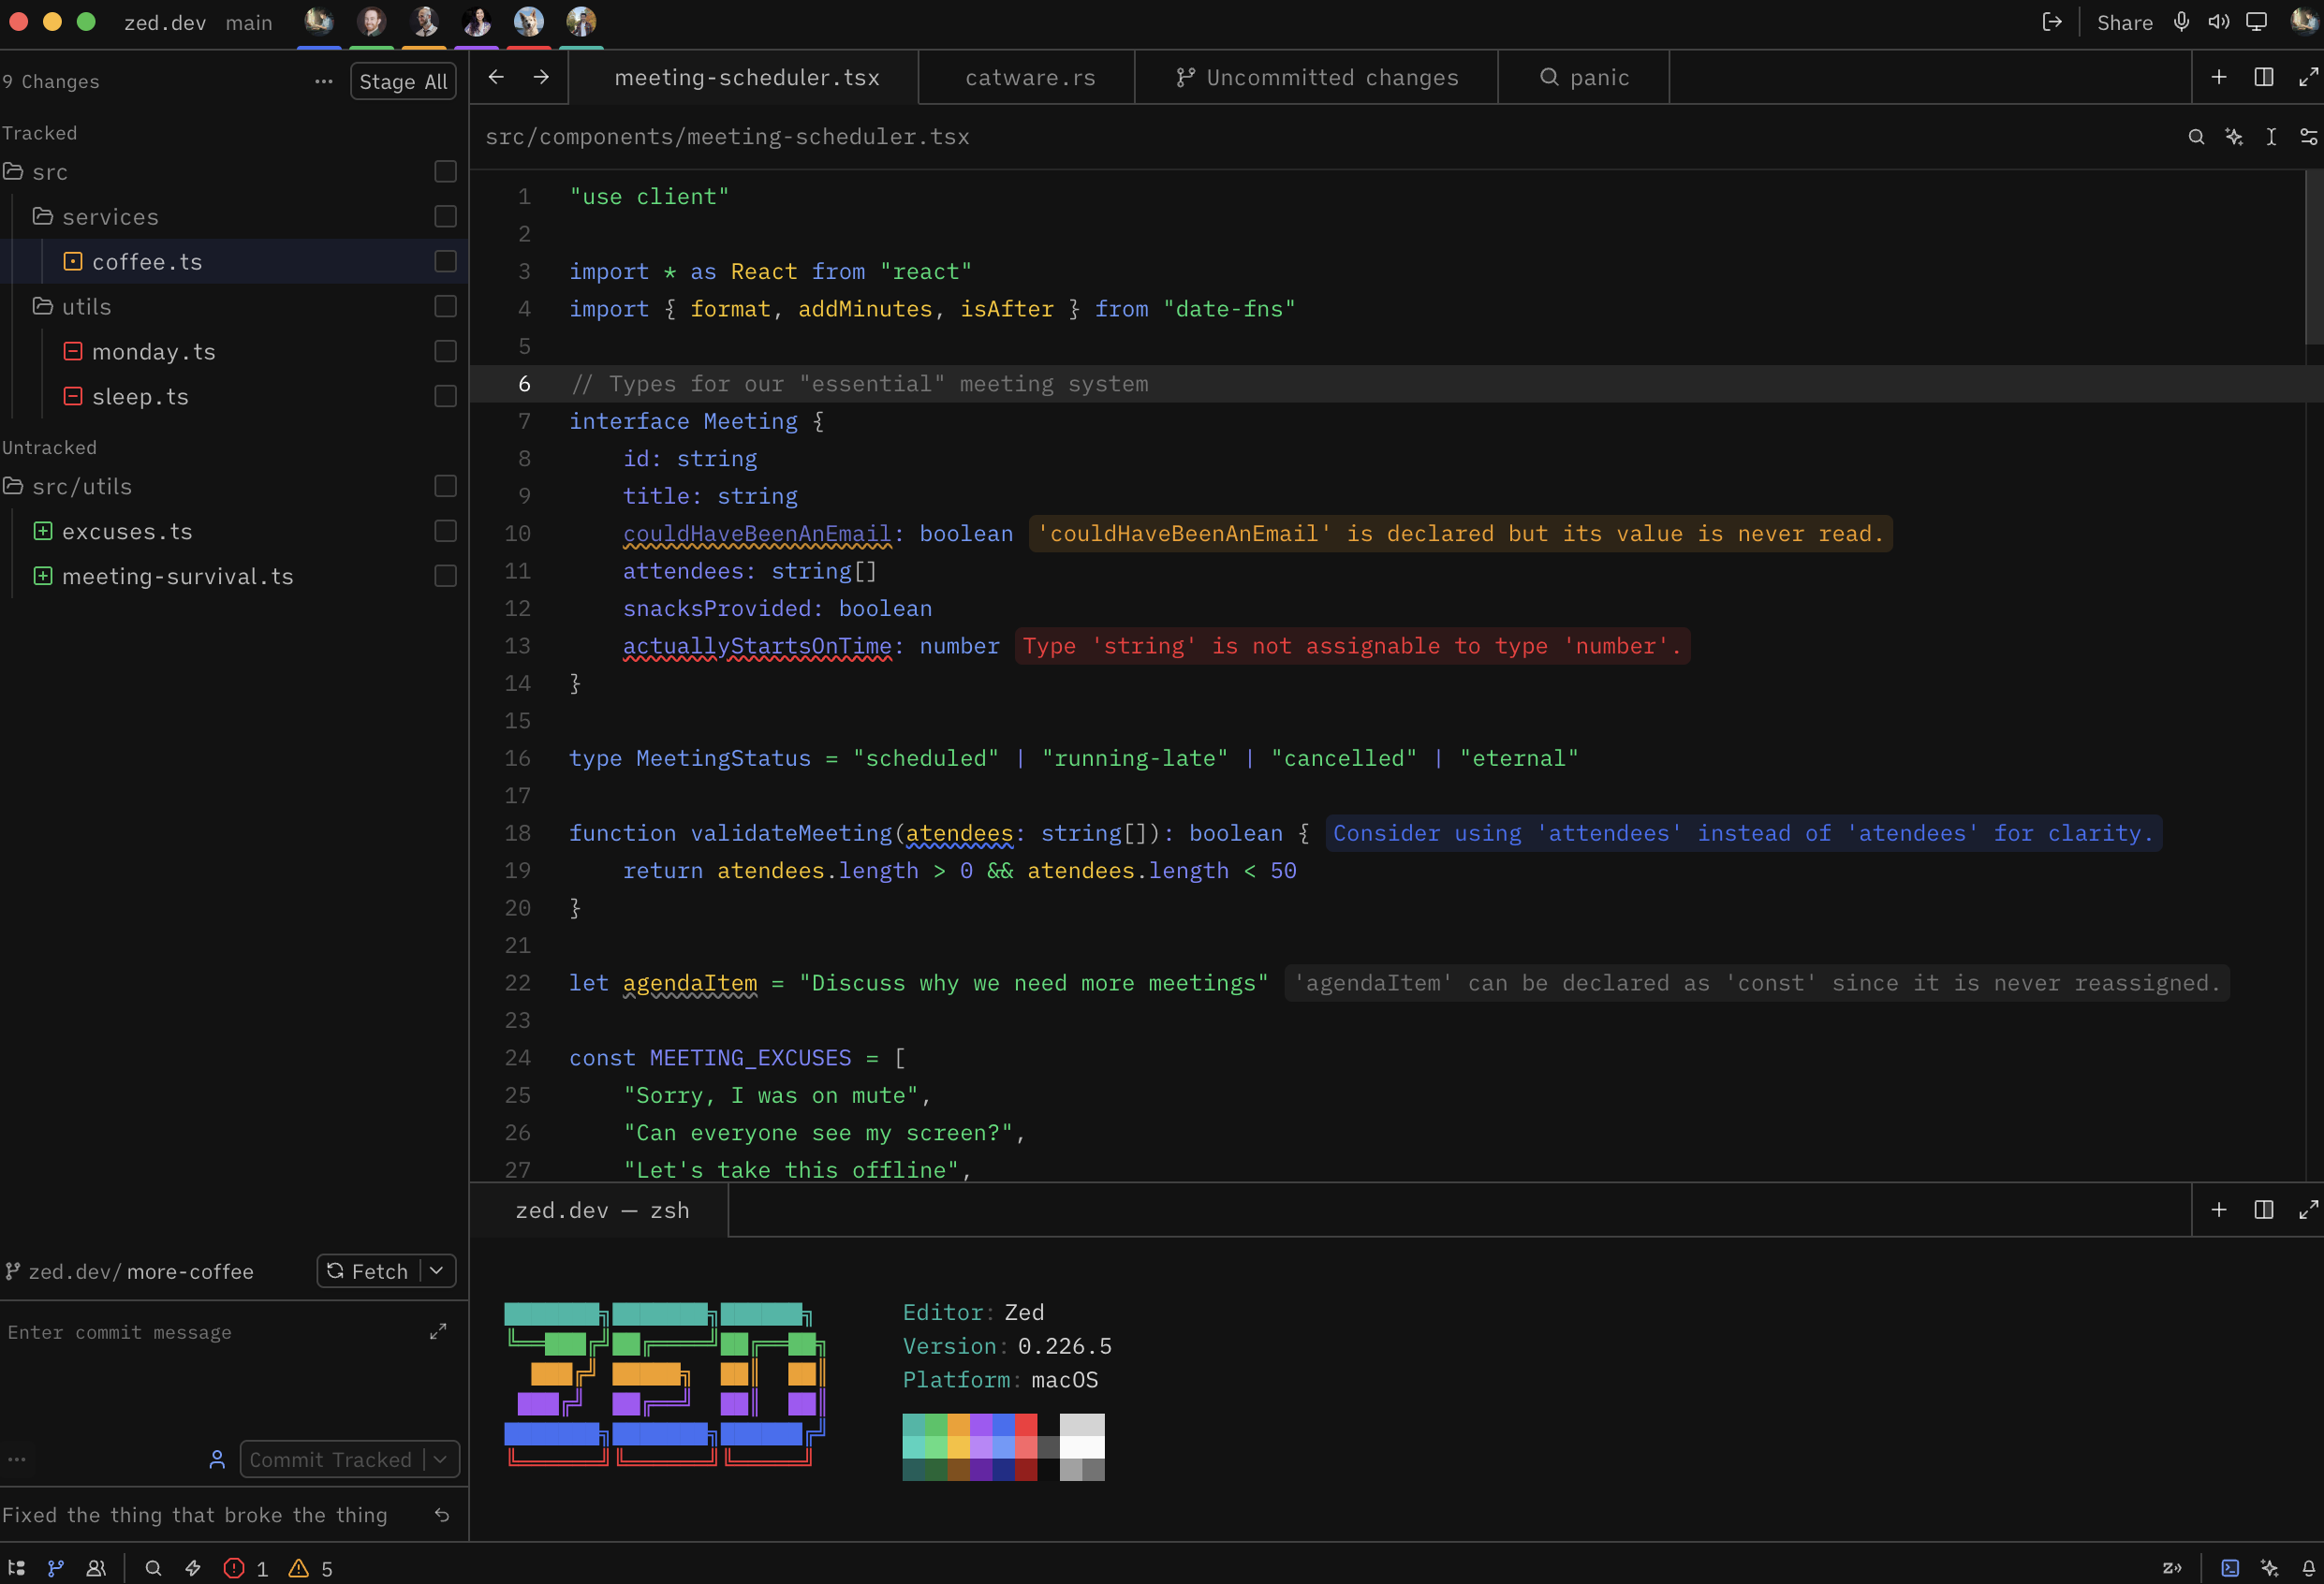2324x1584 pixels.
Task: Toggle speaker audio icon in title bar
Action: [2218, 22]
